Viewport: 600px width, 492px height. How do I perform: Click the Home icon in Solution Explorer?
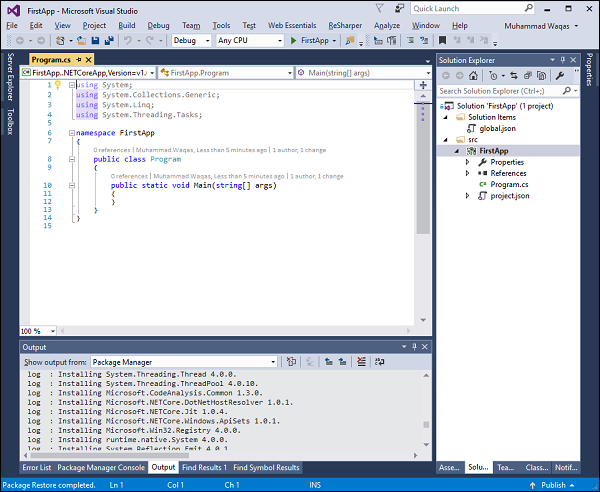pos(474,76)
